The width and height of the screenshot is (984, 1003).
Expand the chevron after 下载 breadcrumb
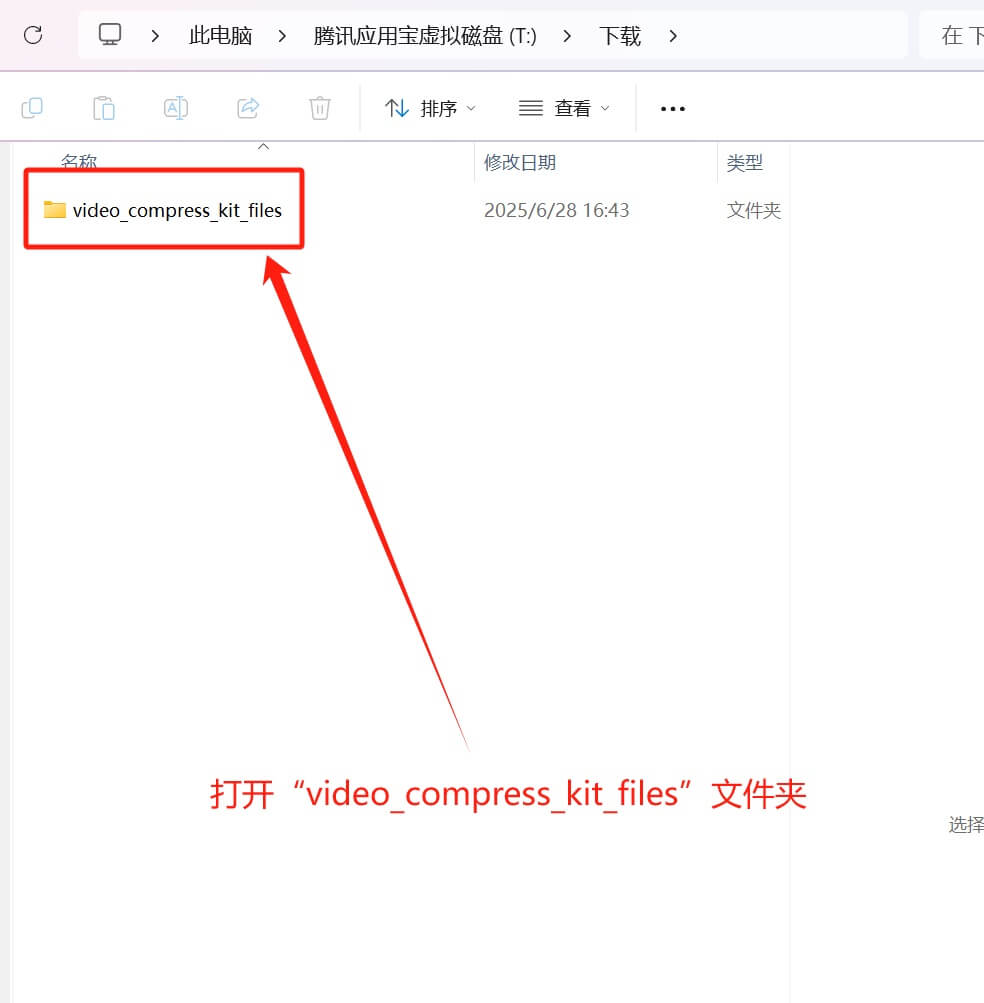tap(672, 36)
